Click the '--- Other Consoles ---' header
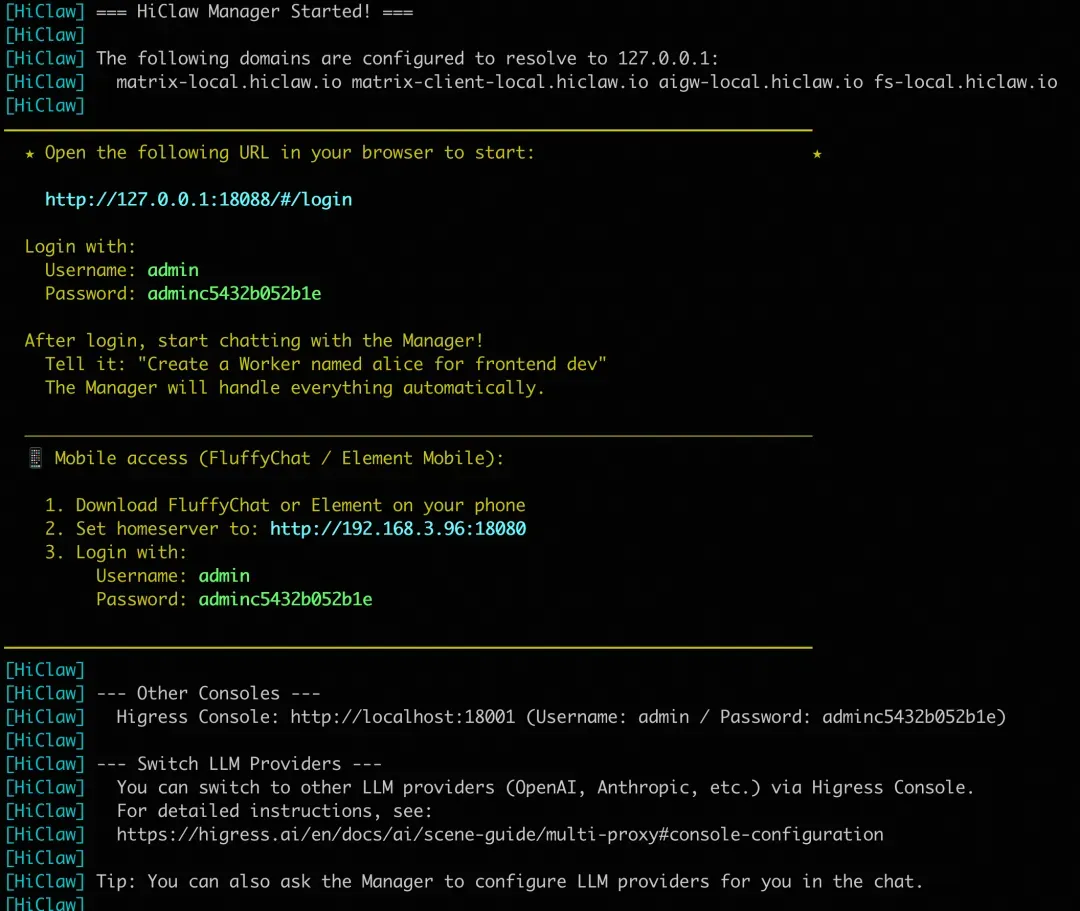 (208, 693)
